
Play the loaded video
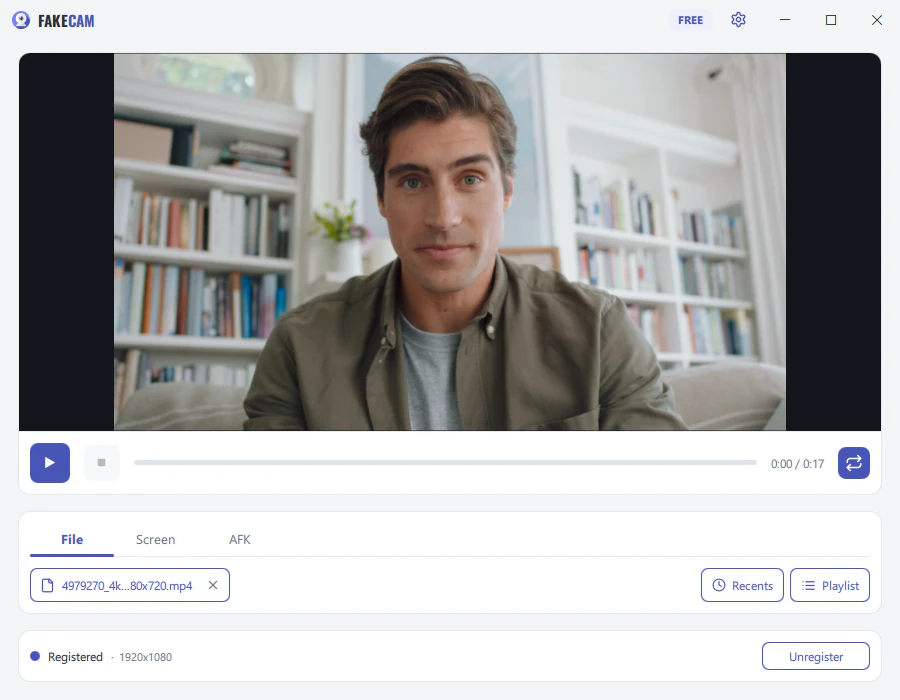50,463
